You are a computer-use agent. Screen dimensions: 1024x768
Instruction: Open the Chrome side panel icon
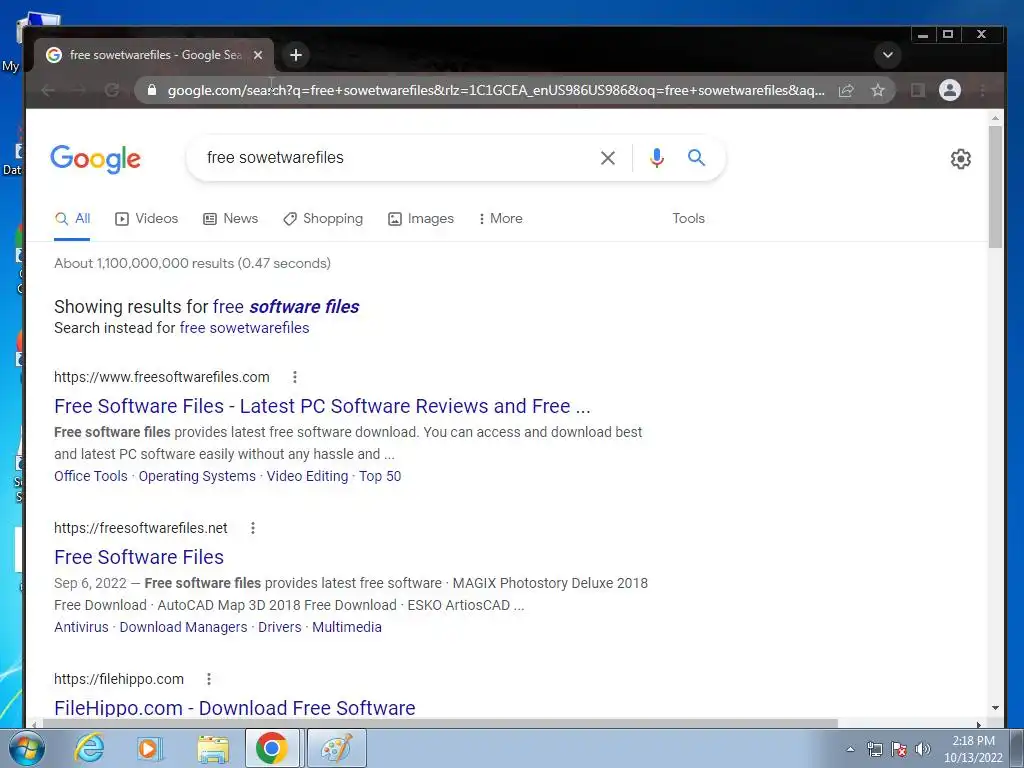918,90
